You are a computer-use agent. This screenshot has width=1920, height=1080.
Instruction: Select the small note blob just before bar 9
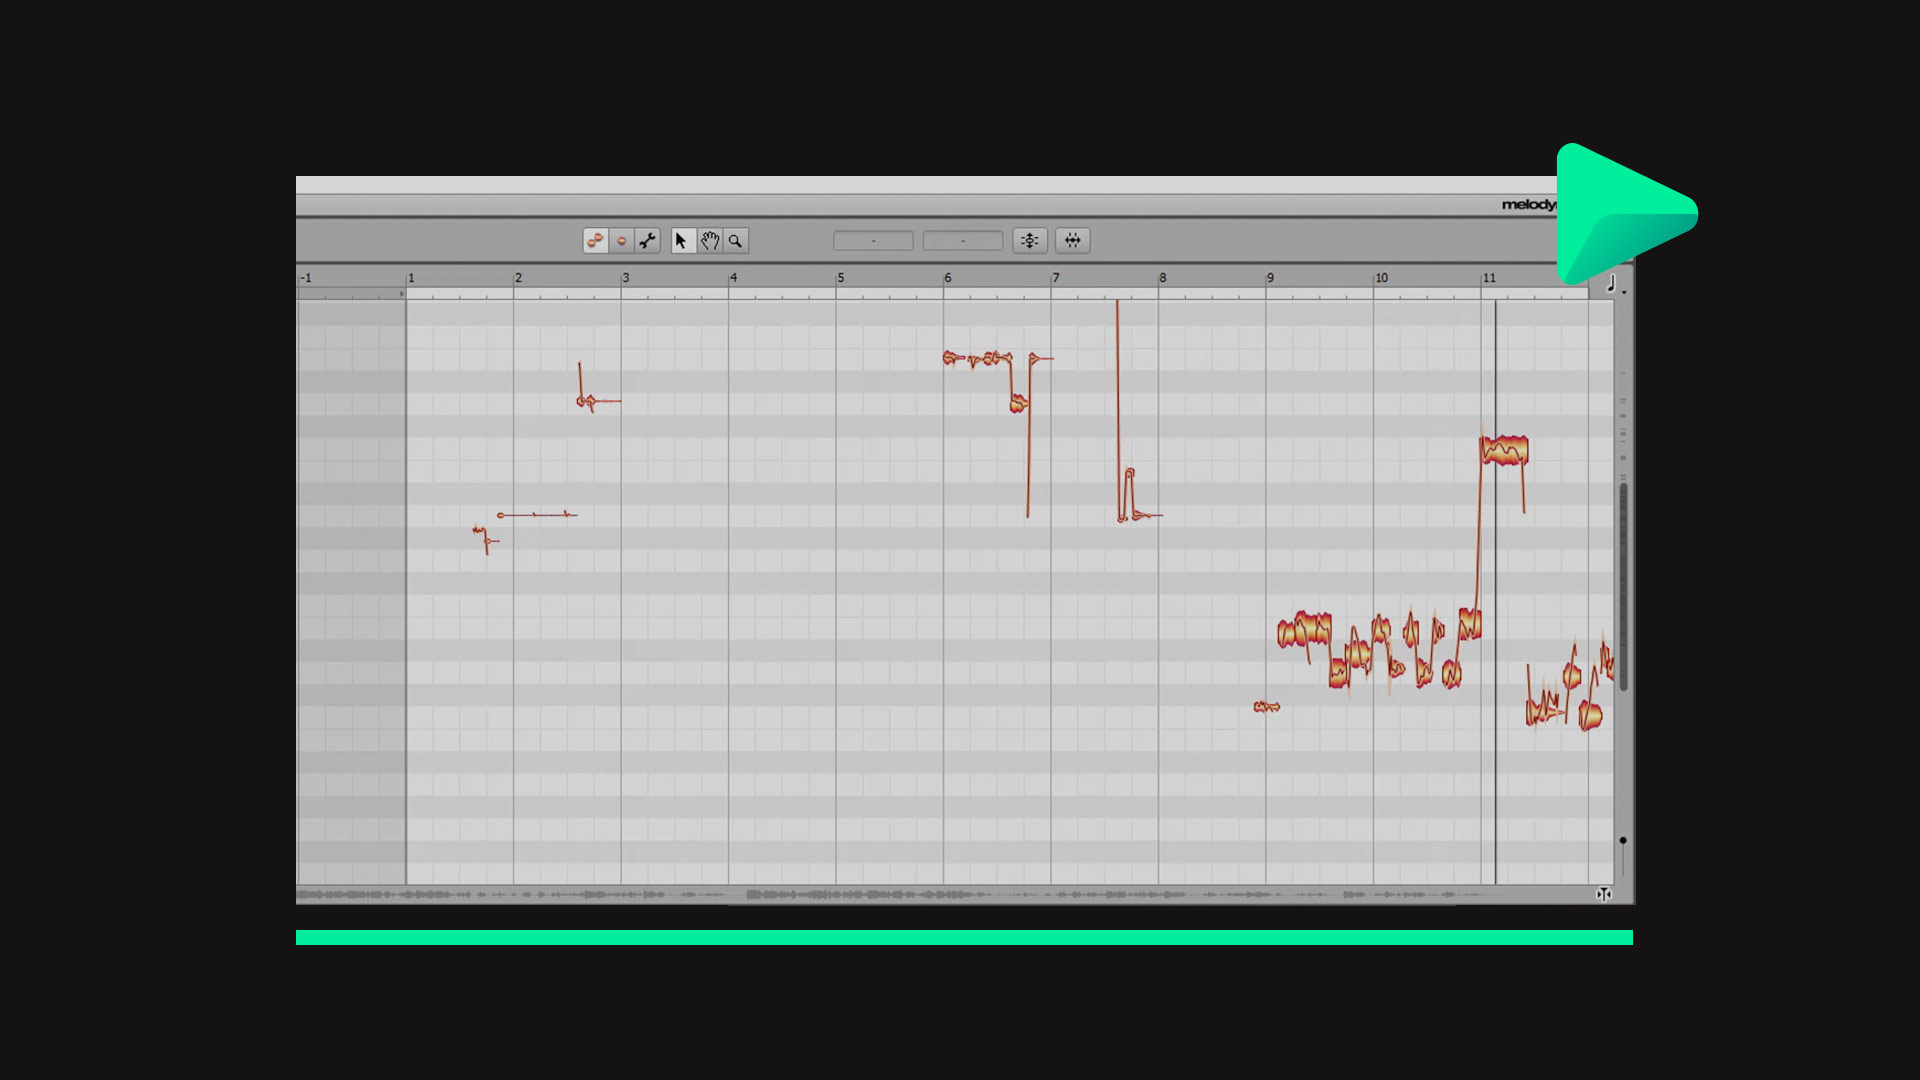point(1266,707)
